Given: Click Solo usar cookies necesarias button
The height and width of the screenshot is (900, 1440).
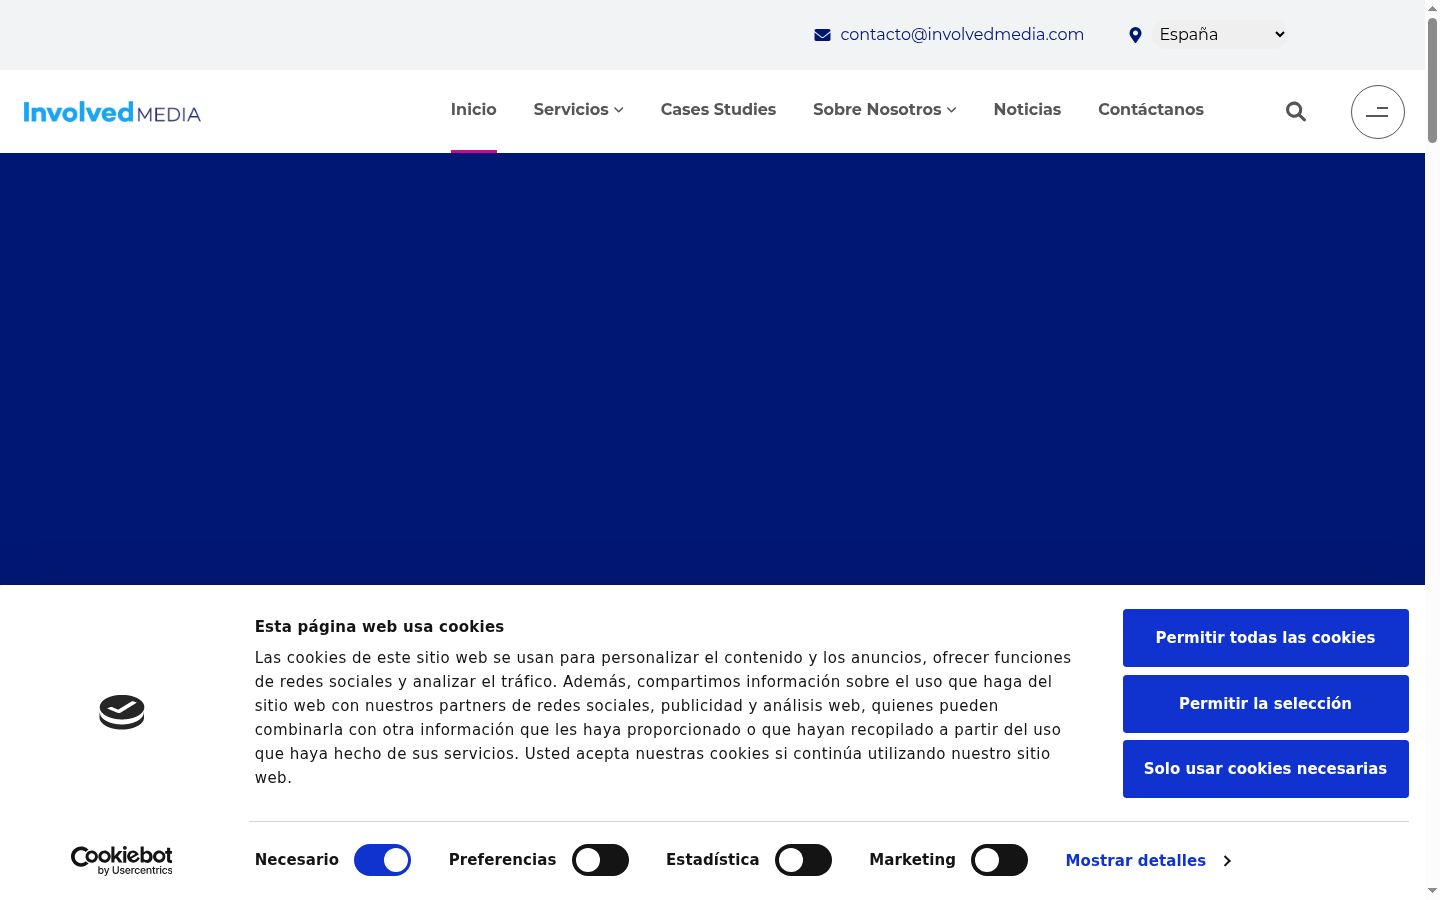Looking at the screenshot, I should 1266,769.
